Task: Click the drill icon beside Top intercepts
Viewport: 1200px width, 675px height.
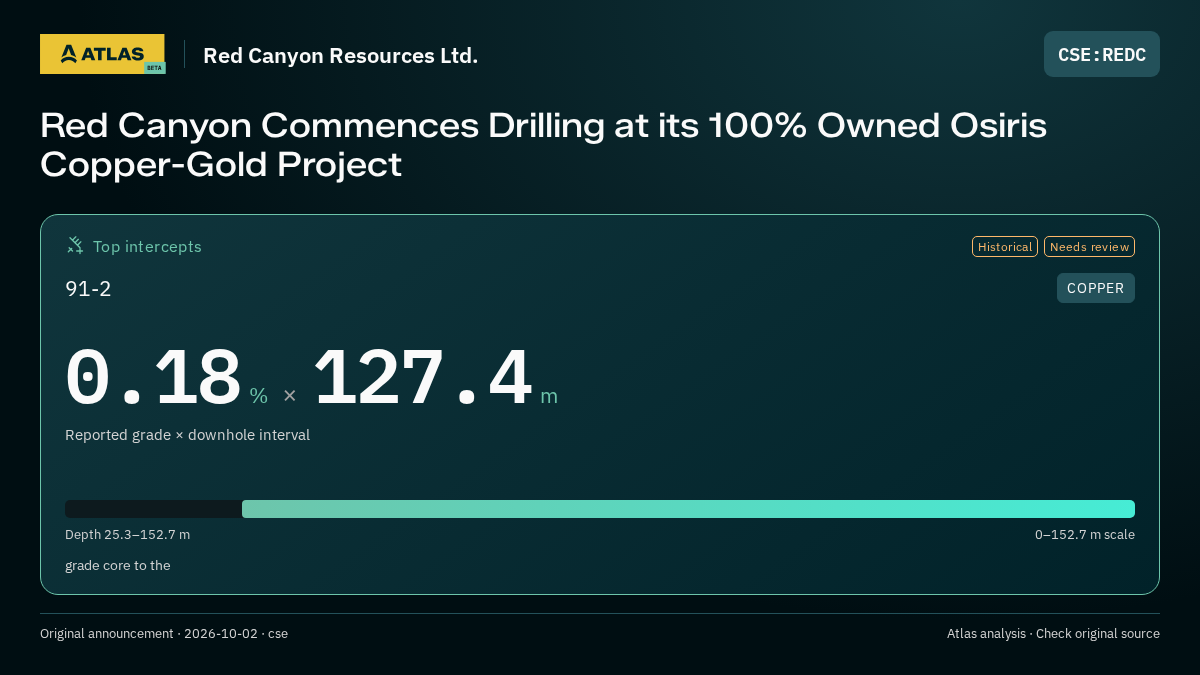Action: pyautogui.click(x=75, y=245)
